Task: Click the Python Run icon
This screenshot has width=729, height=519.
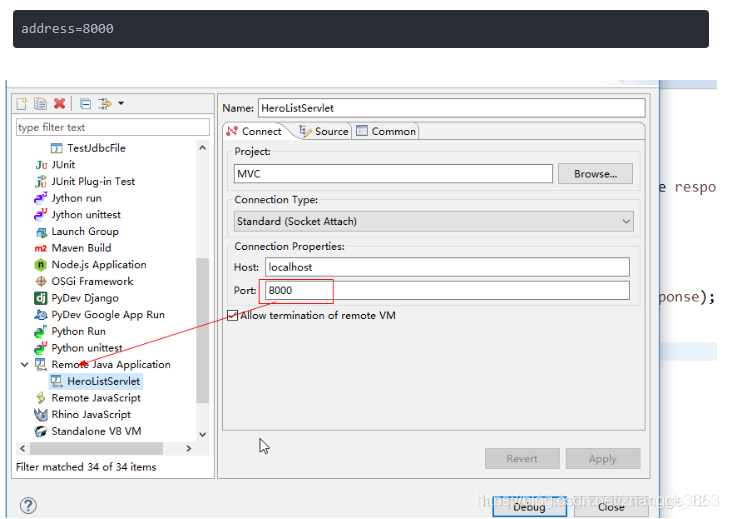Action: pos(40,332)
